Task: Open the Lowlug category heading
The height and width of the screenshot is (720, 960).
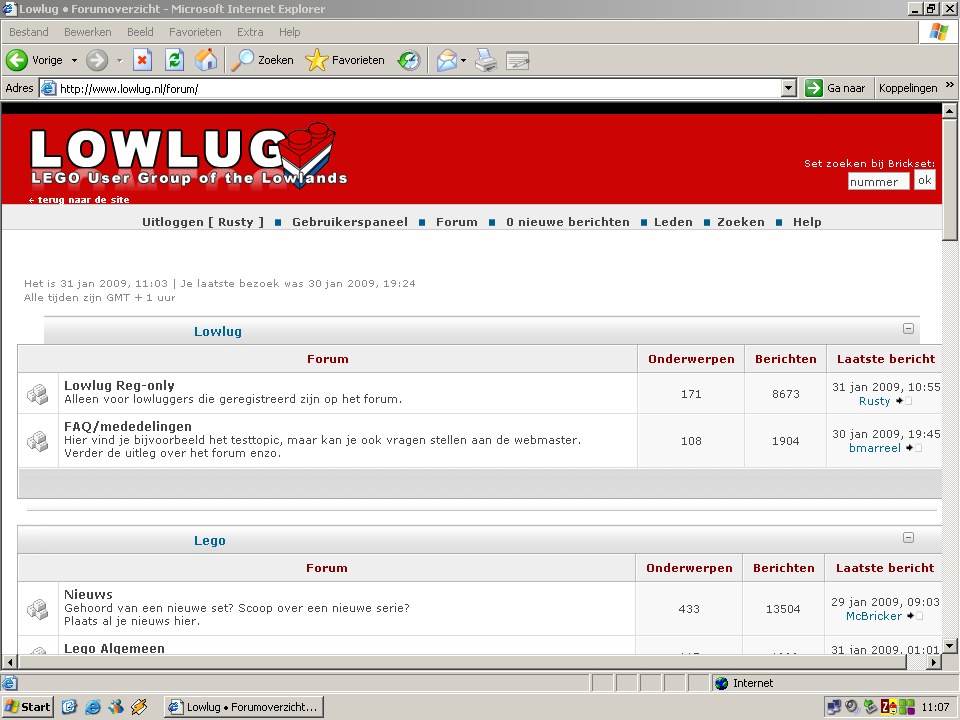Action: click(218, 331)
